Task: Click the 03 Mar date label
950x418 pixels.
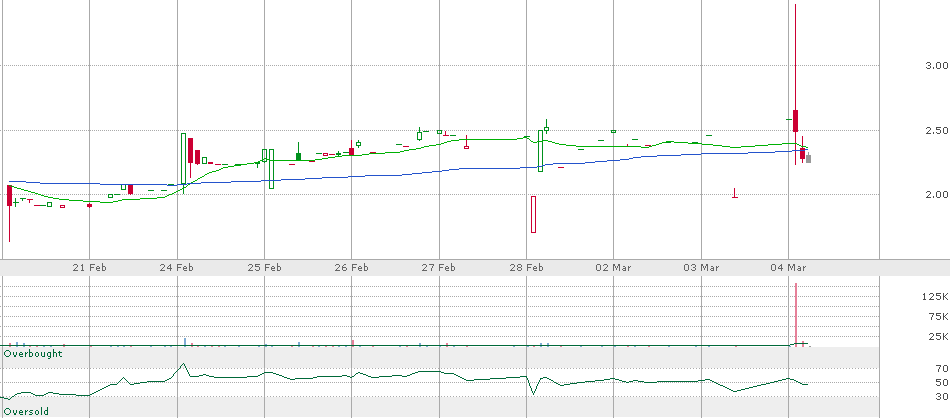Action: [x=700, y=267]
